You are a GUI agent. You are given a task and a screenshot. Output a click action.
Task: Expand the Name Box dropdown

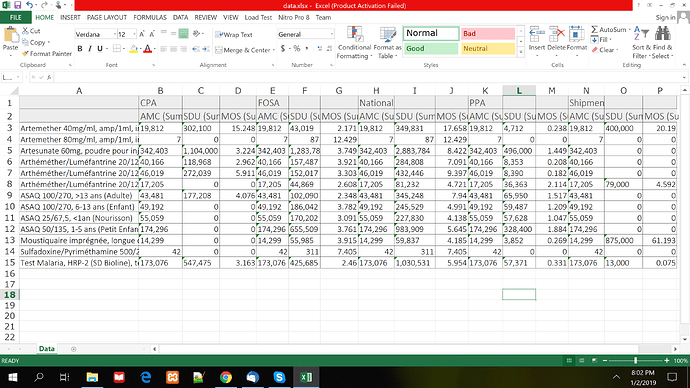18,77
